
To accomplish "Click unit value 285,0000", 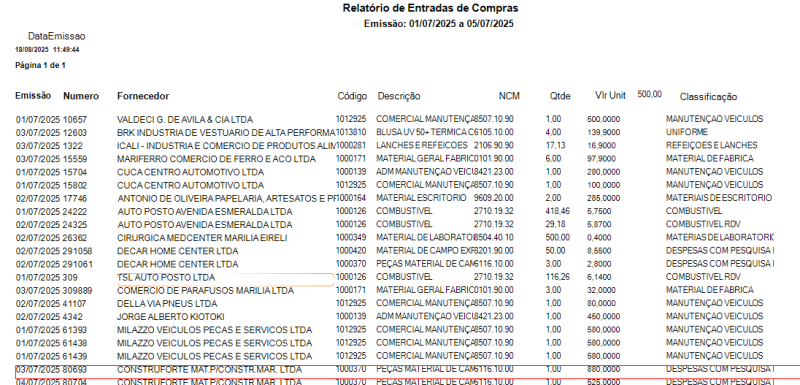I will (x=604, y=197).
